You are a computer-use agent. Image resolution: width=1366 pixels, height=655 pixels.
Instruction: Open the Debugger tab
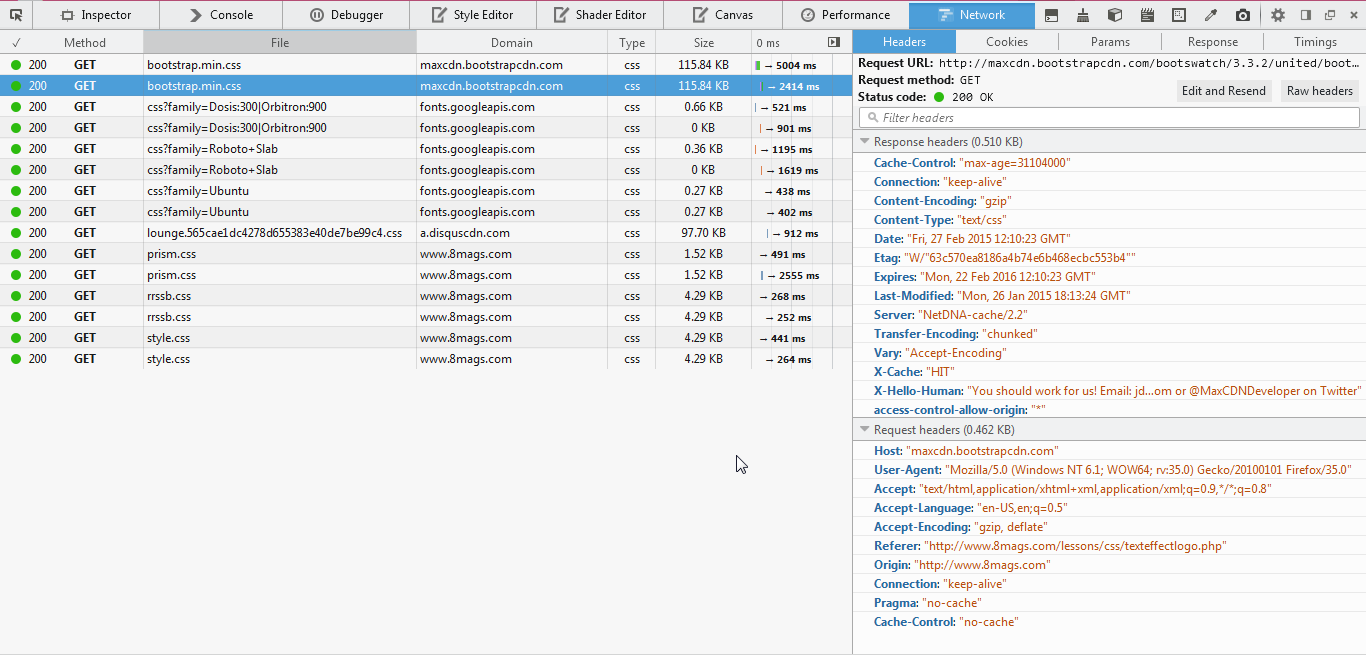click(346, 15)
